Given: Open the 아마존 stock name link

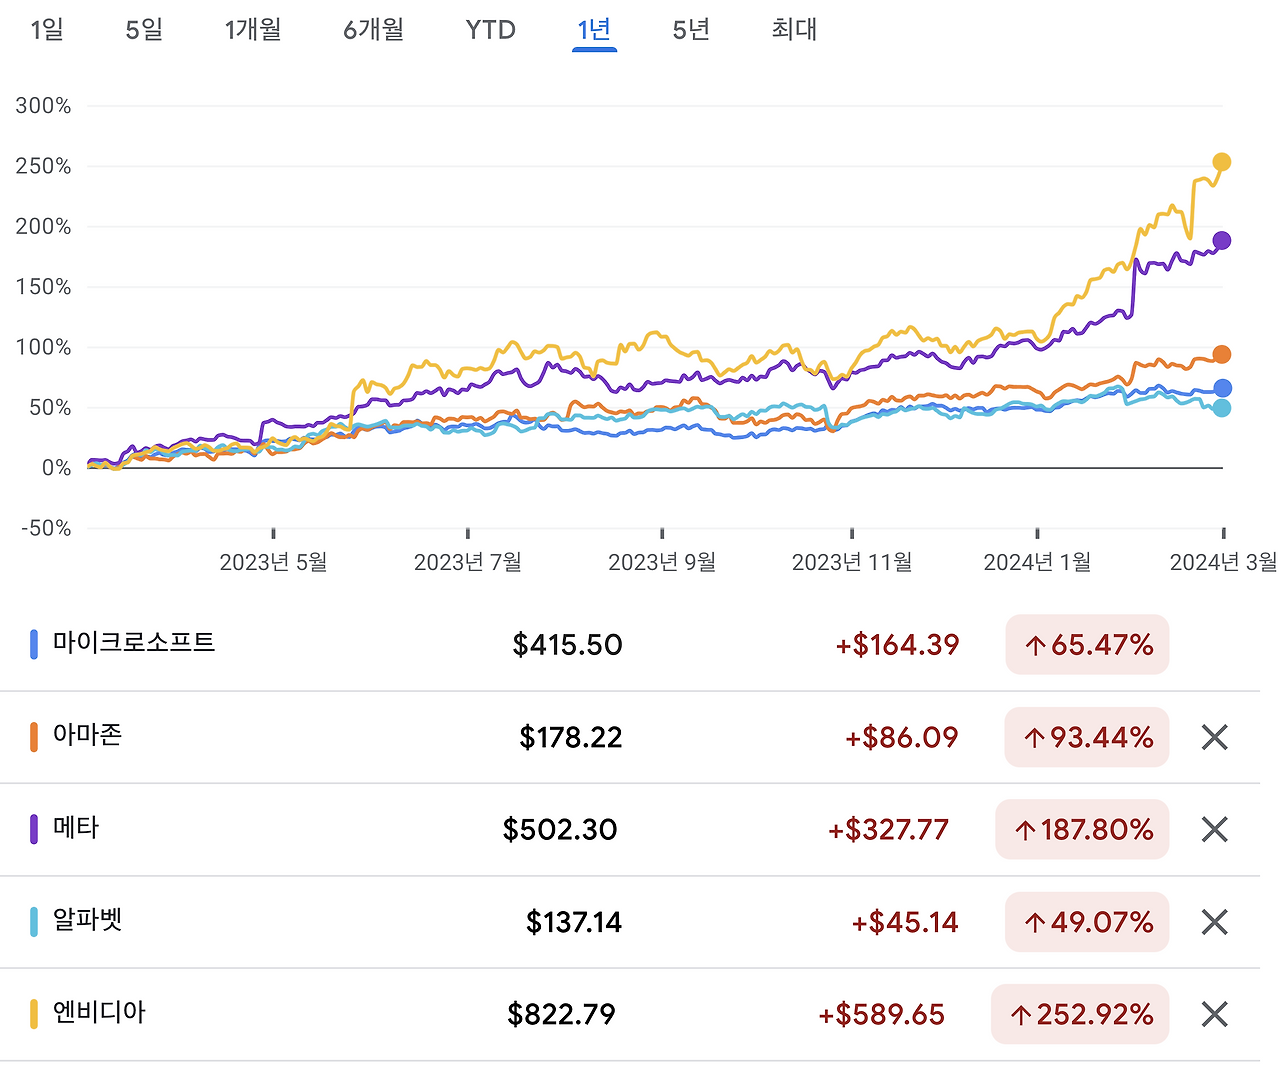Looking at the screenshot, I should tap(88, 735).
